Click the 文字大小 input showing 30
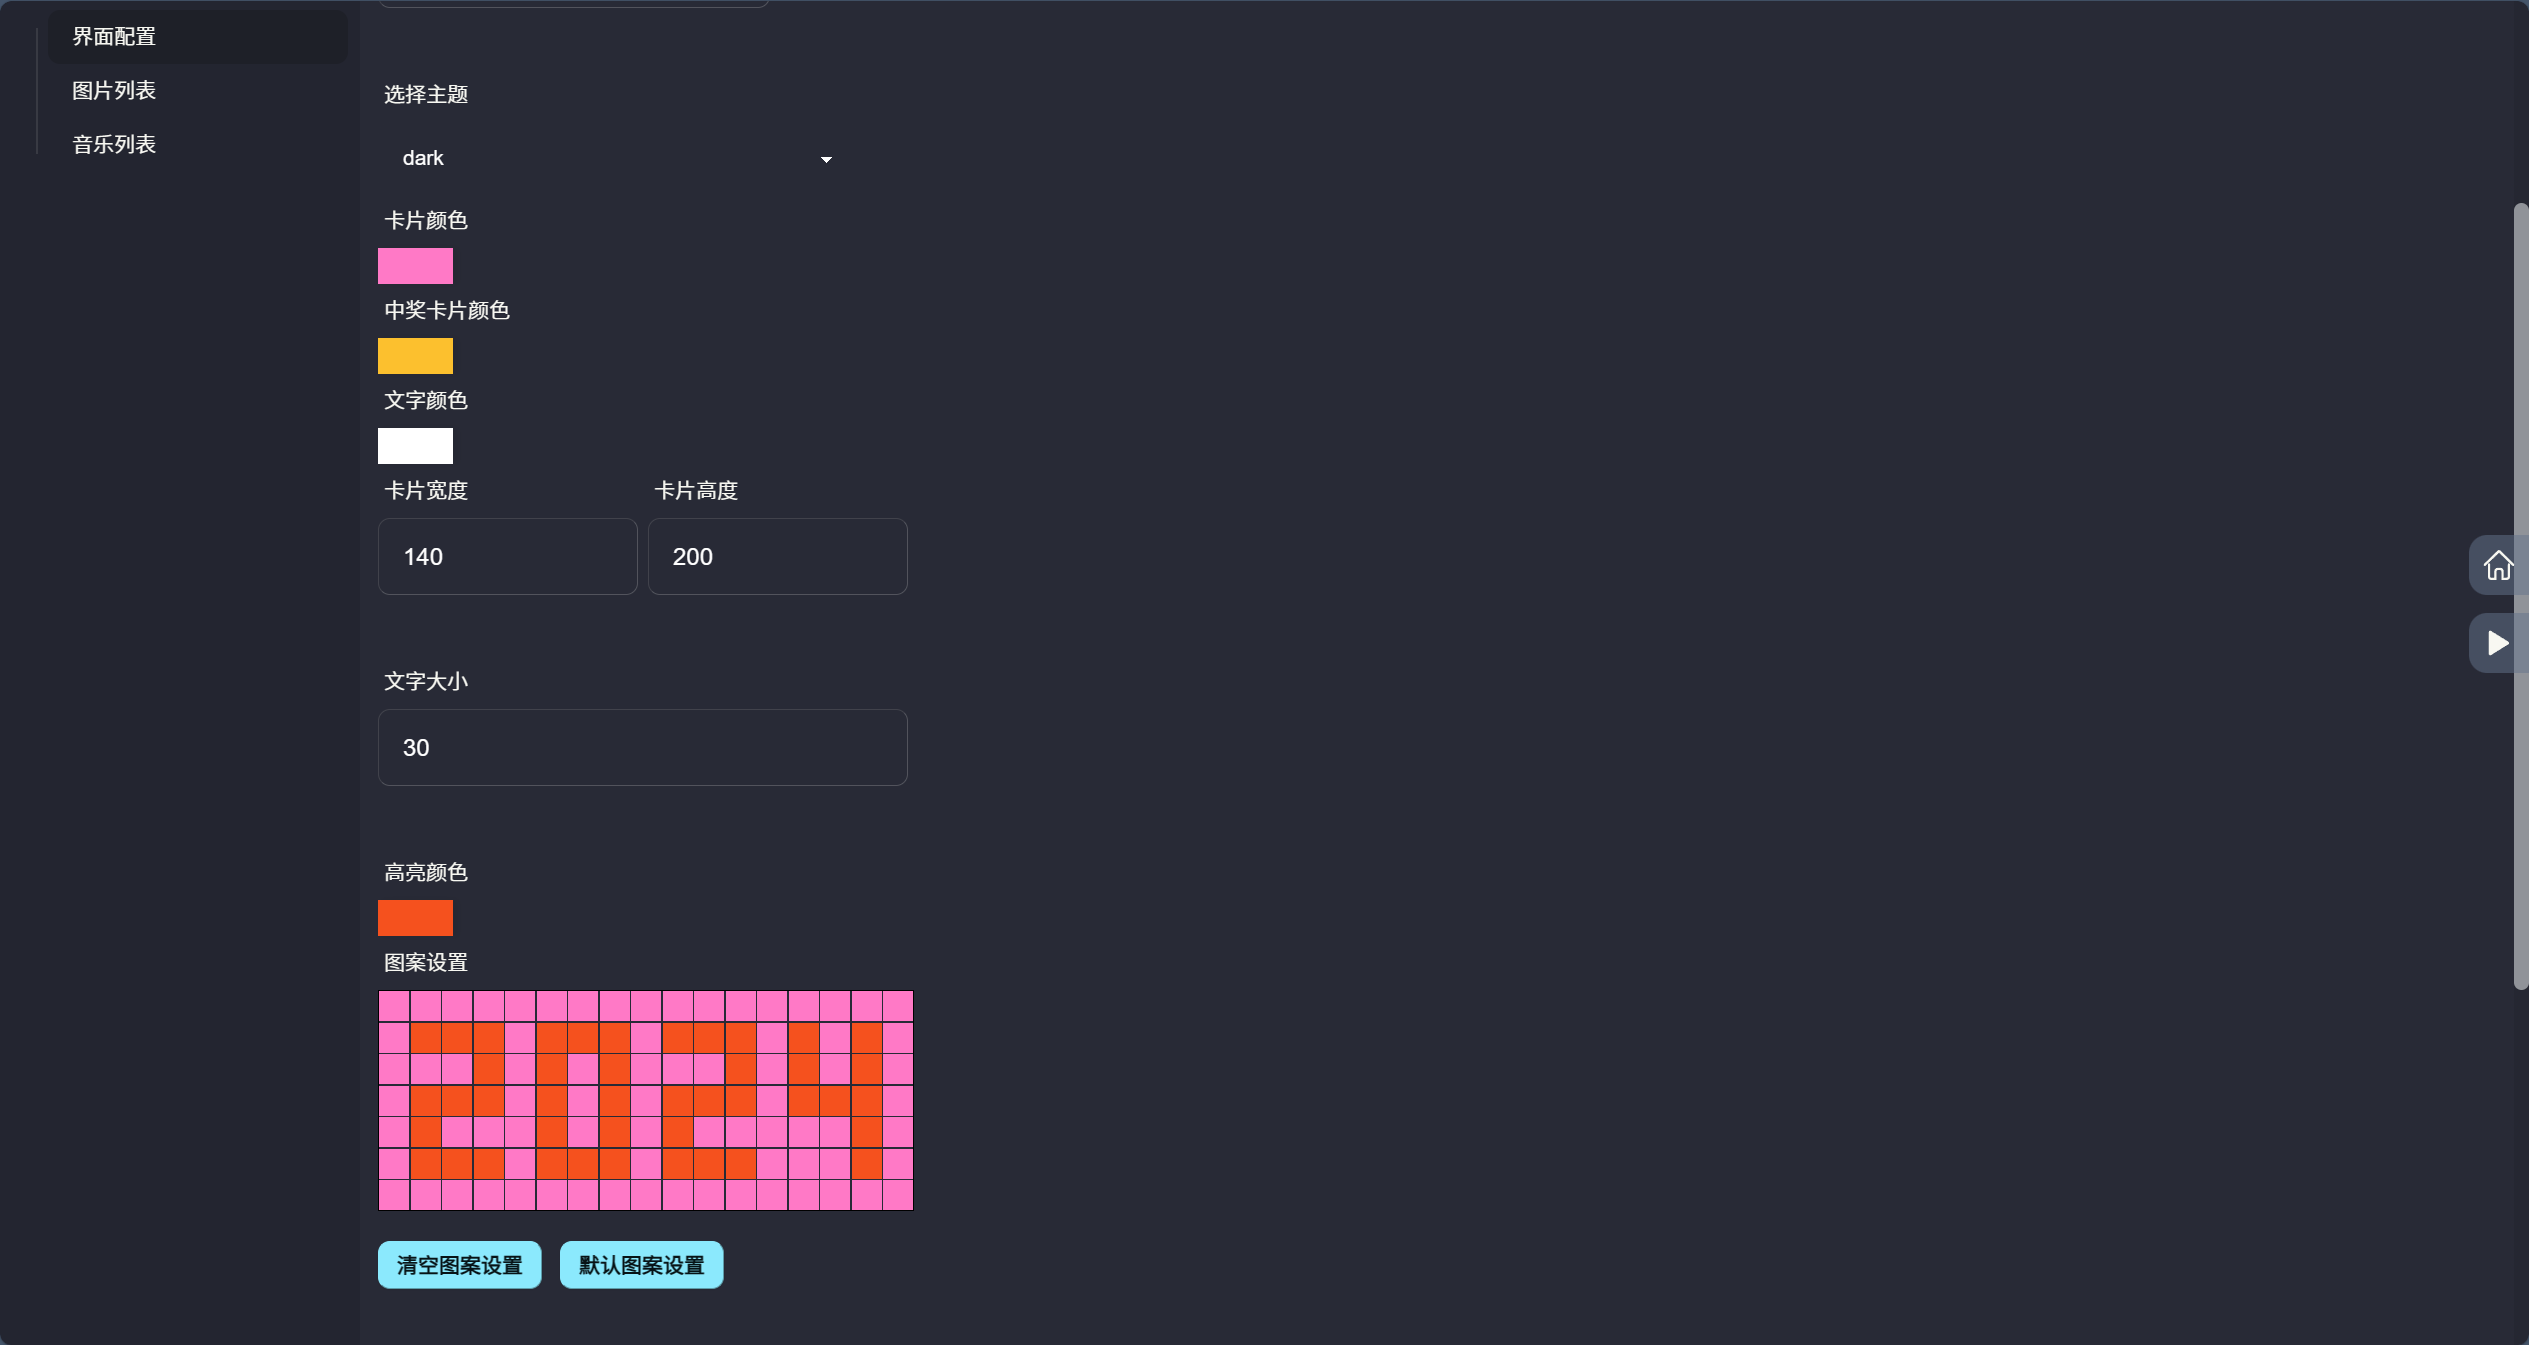Image resolution: width=2529 pixels, height=1345 pixels. [x=642, y=748]
